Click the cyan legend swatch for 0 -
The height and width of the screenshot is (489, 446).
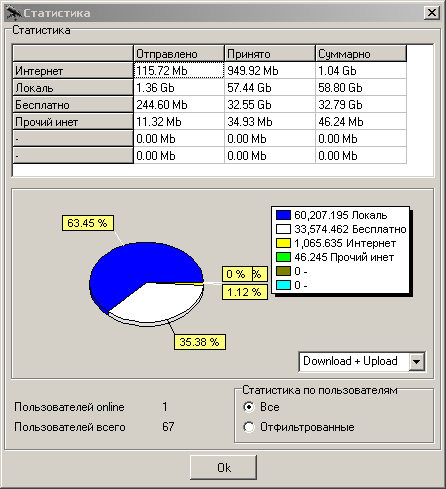pyautogui.click(x=283, y=285)
